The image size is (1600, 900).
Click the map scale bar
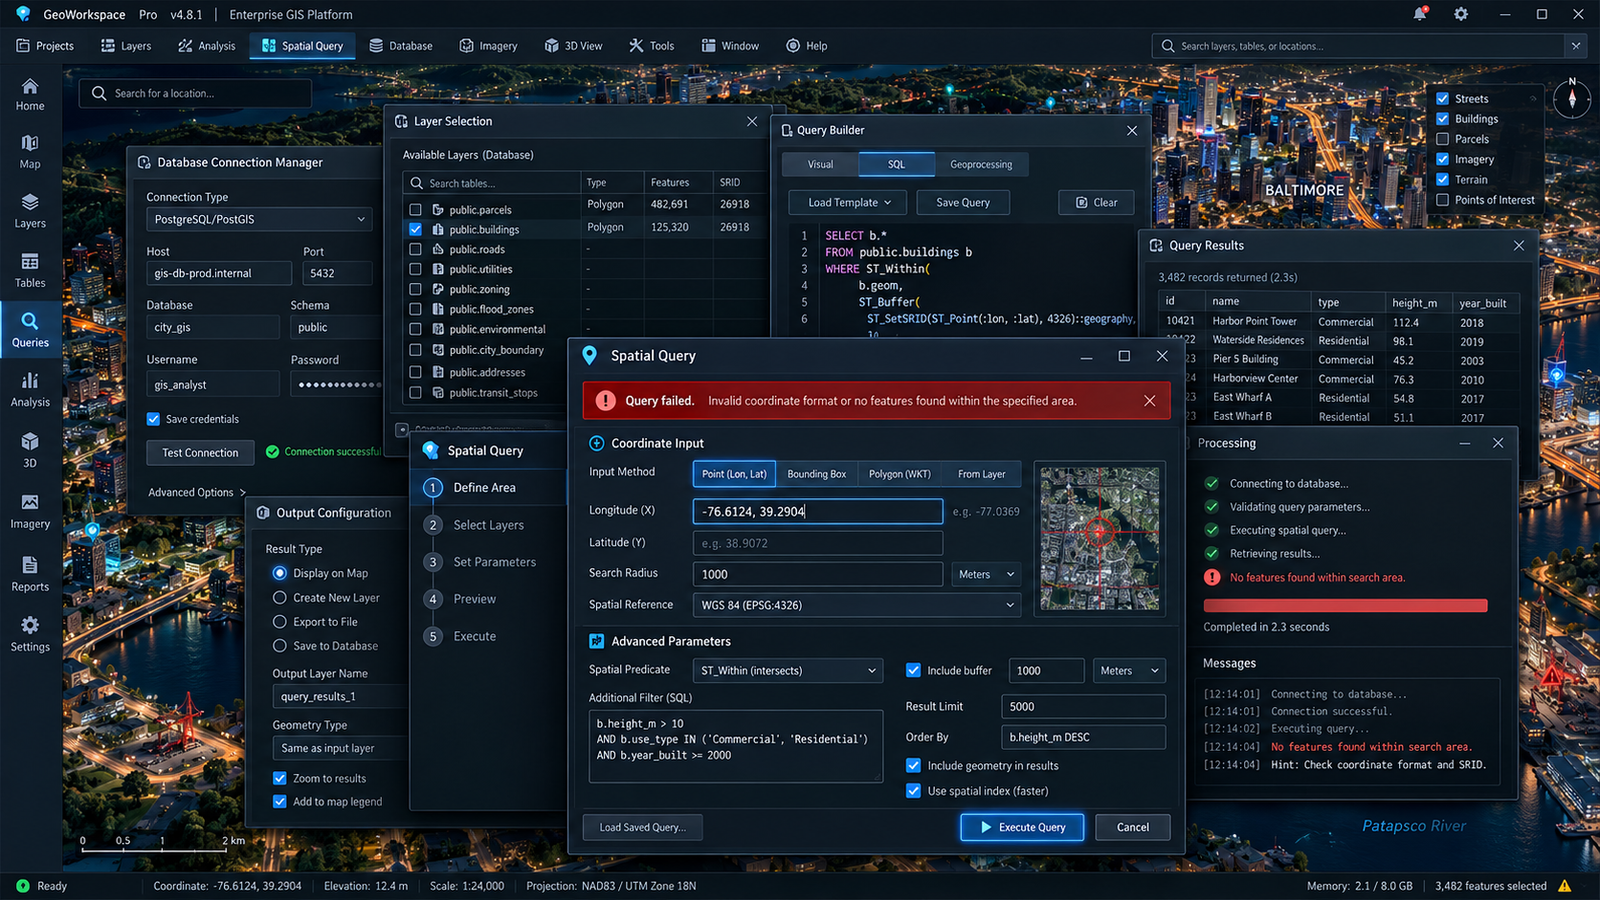point(162,844)
